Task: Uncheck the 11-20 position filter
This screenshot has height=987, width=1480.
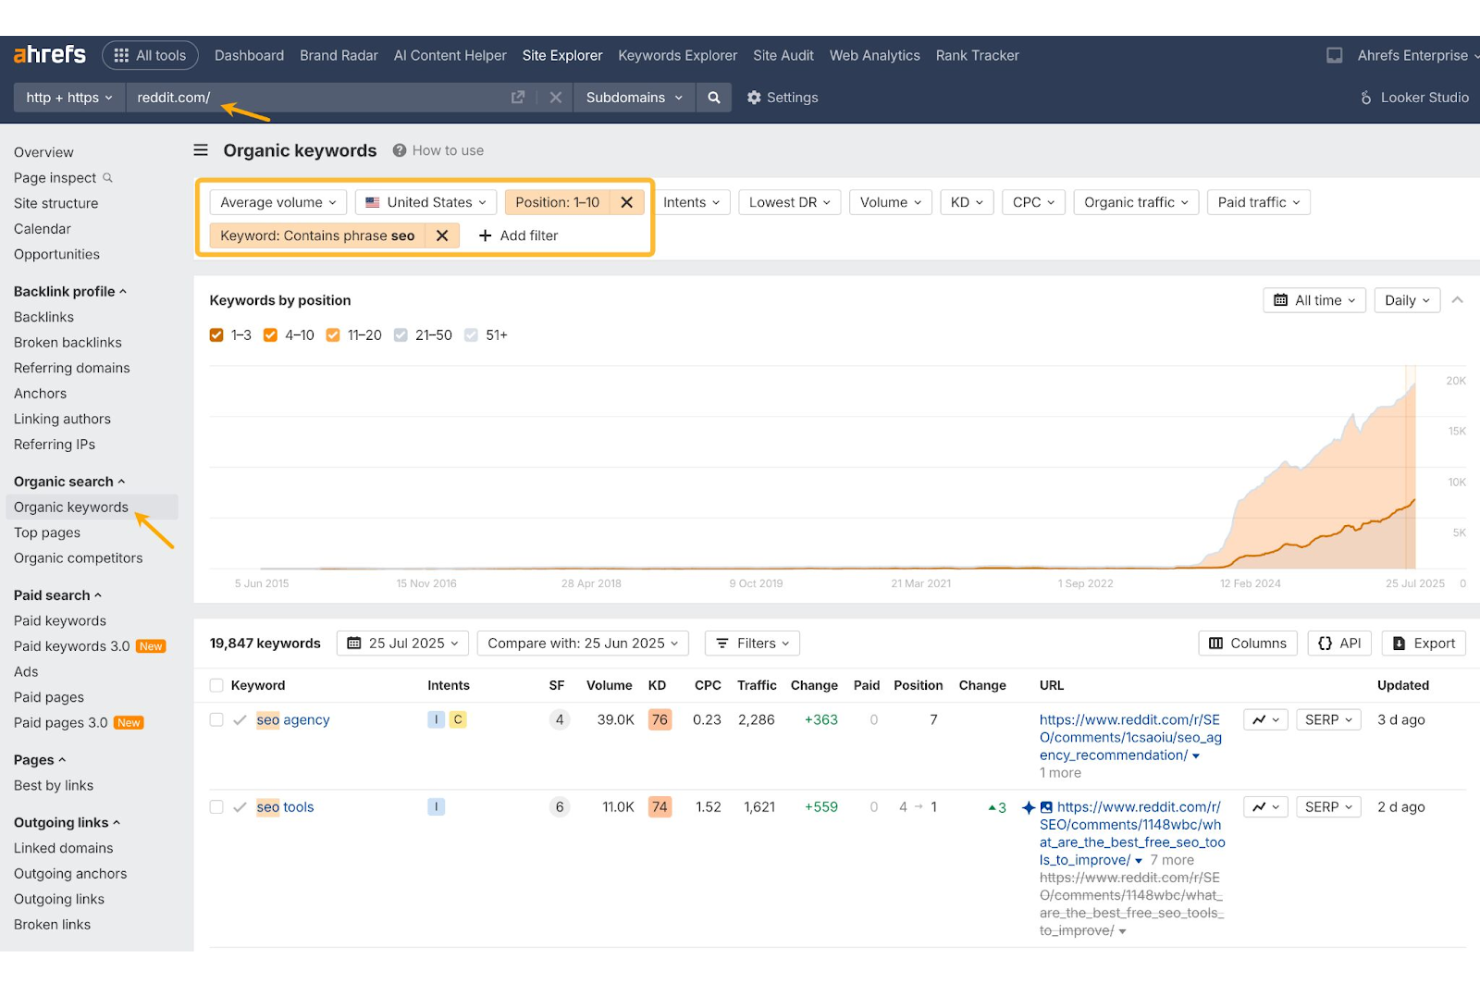Action: pos(333,335)
